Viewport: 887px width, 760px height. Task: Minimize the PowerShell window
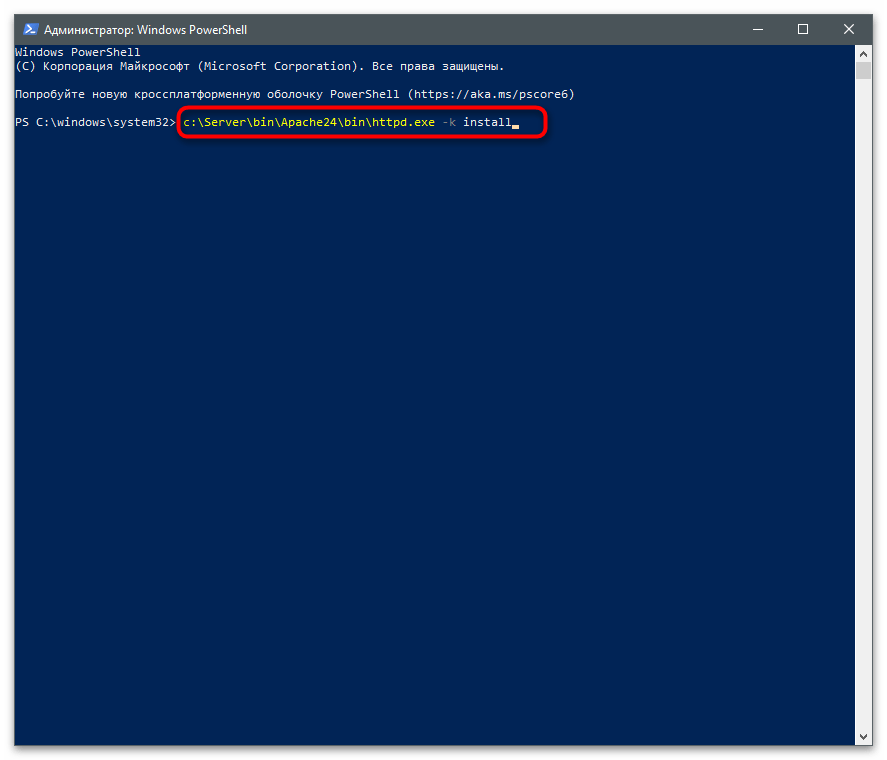(x=758, y=29)
